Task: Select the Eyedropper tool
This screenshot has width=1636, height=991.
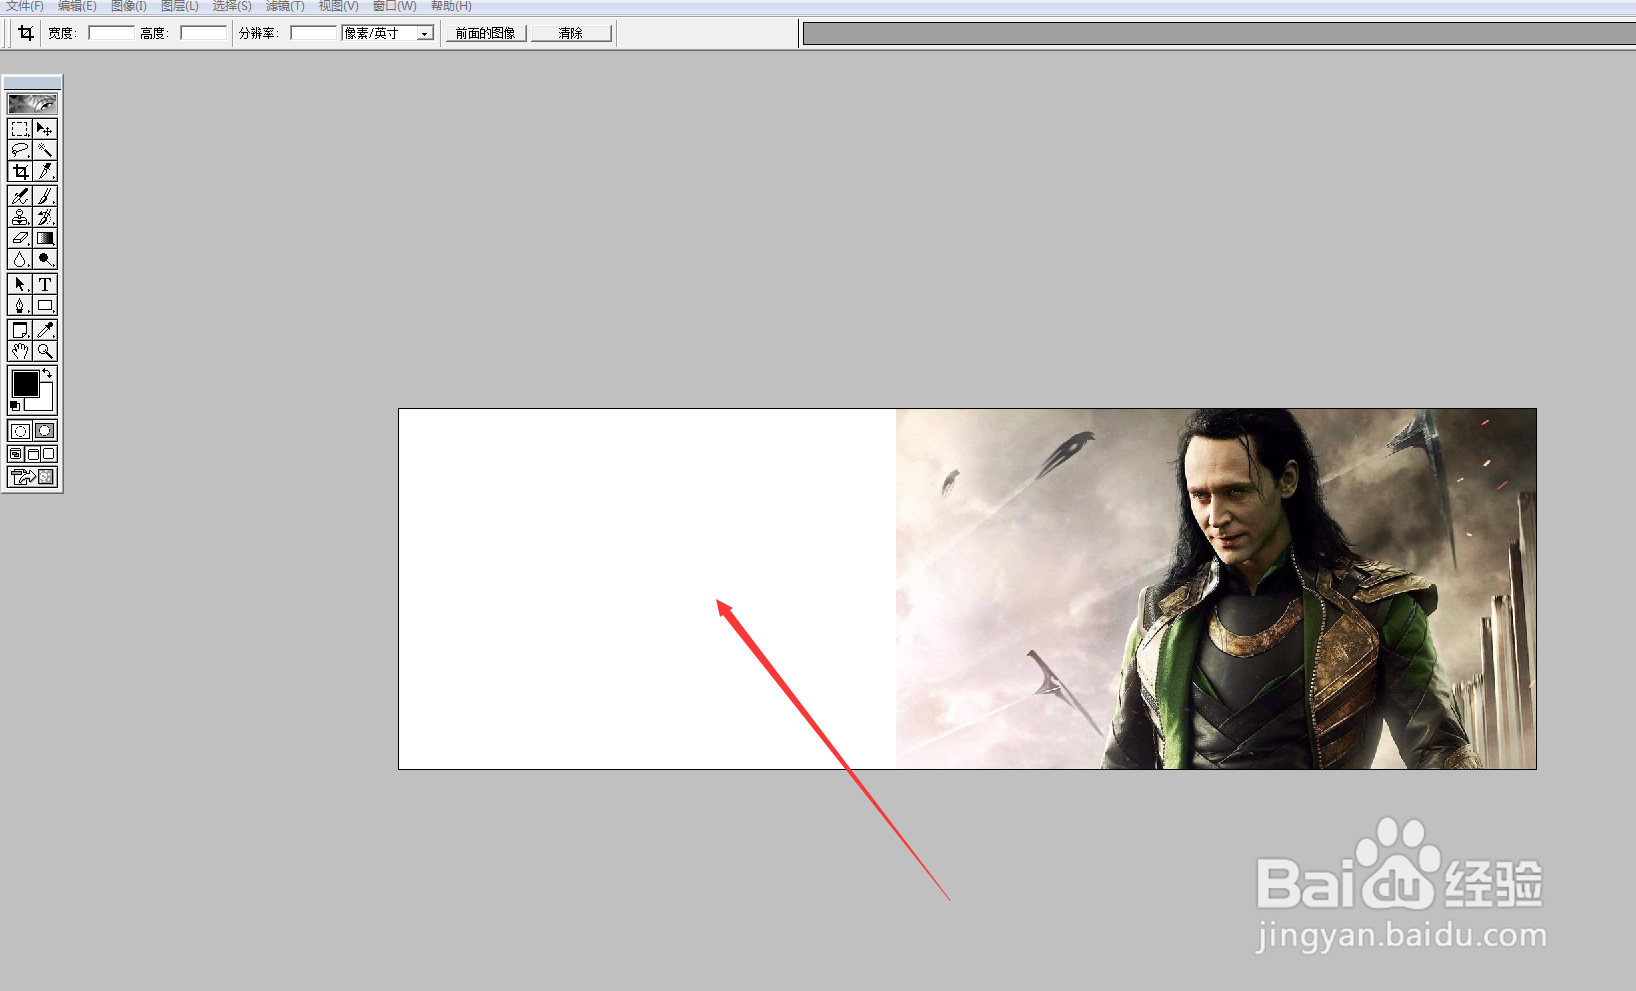Action: click(x=45, y=330)
